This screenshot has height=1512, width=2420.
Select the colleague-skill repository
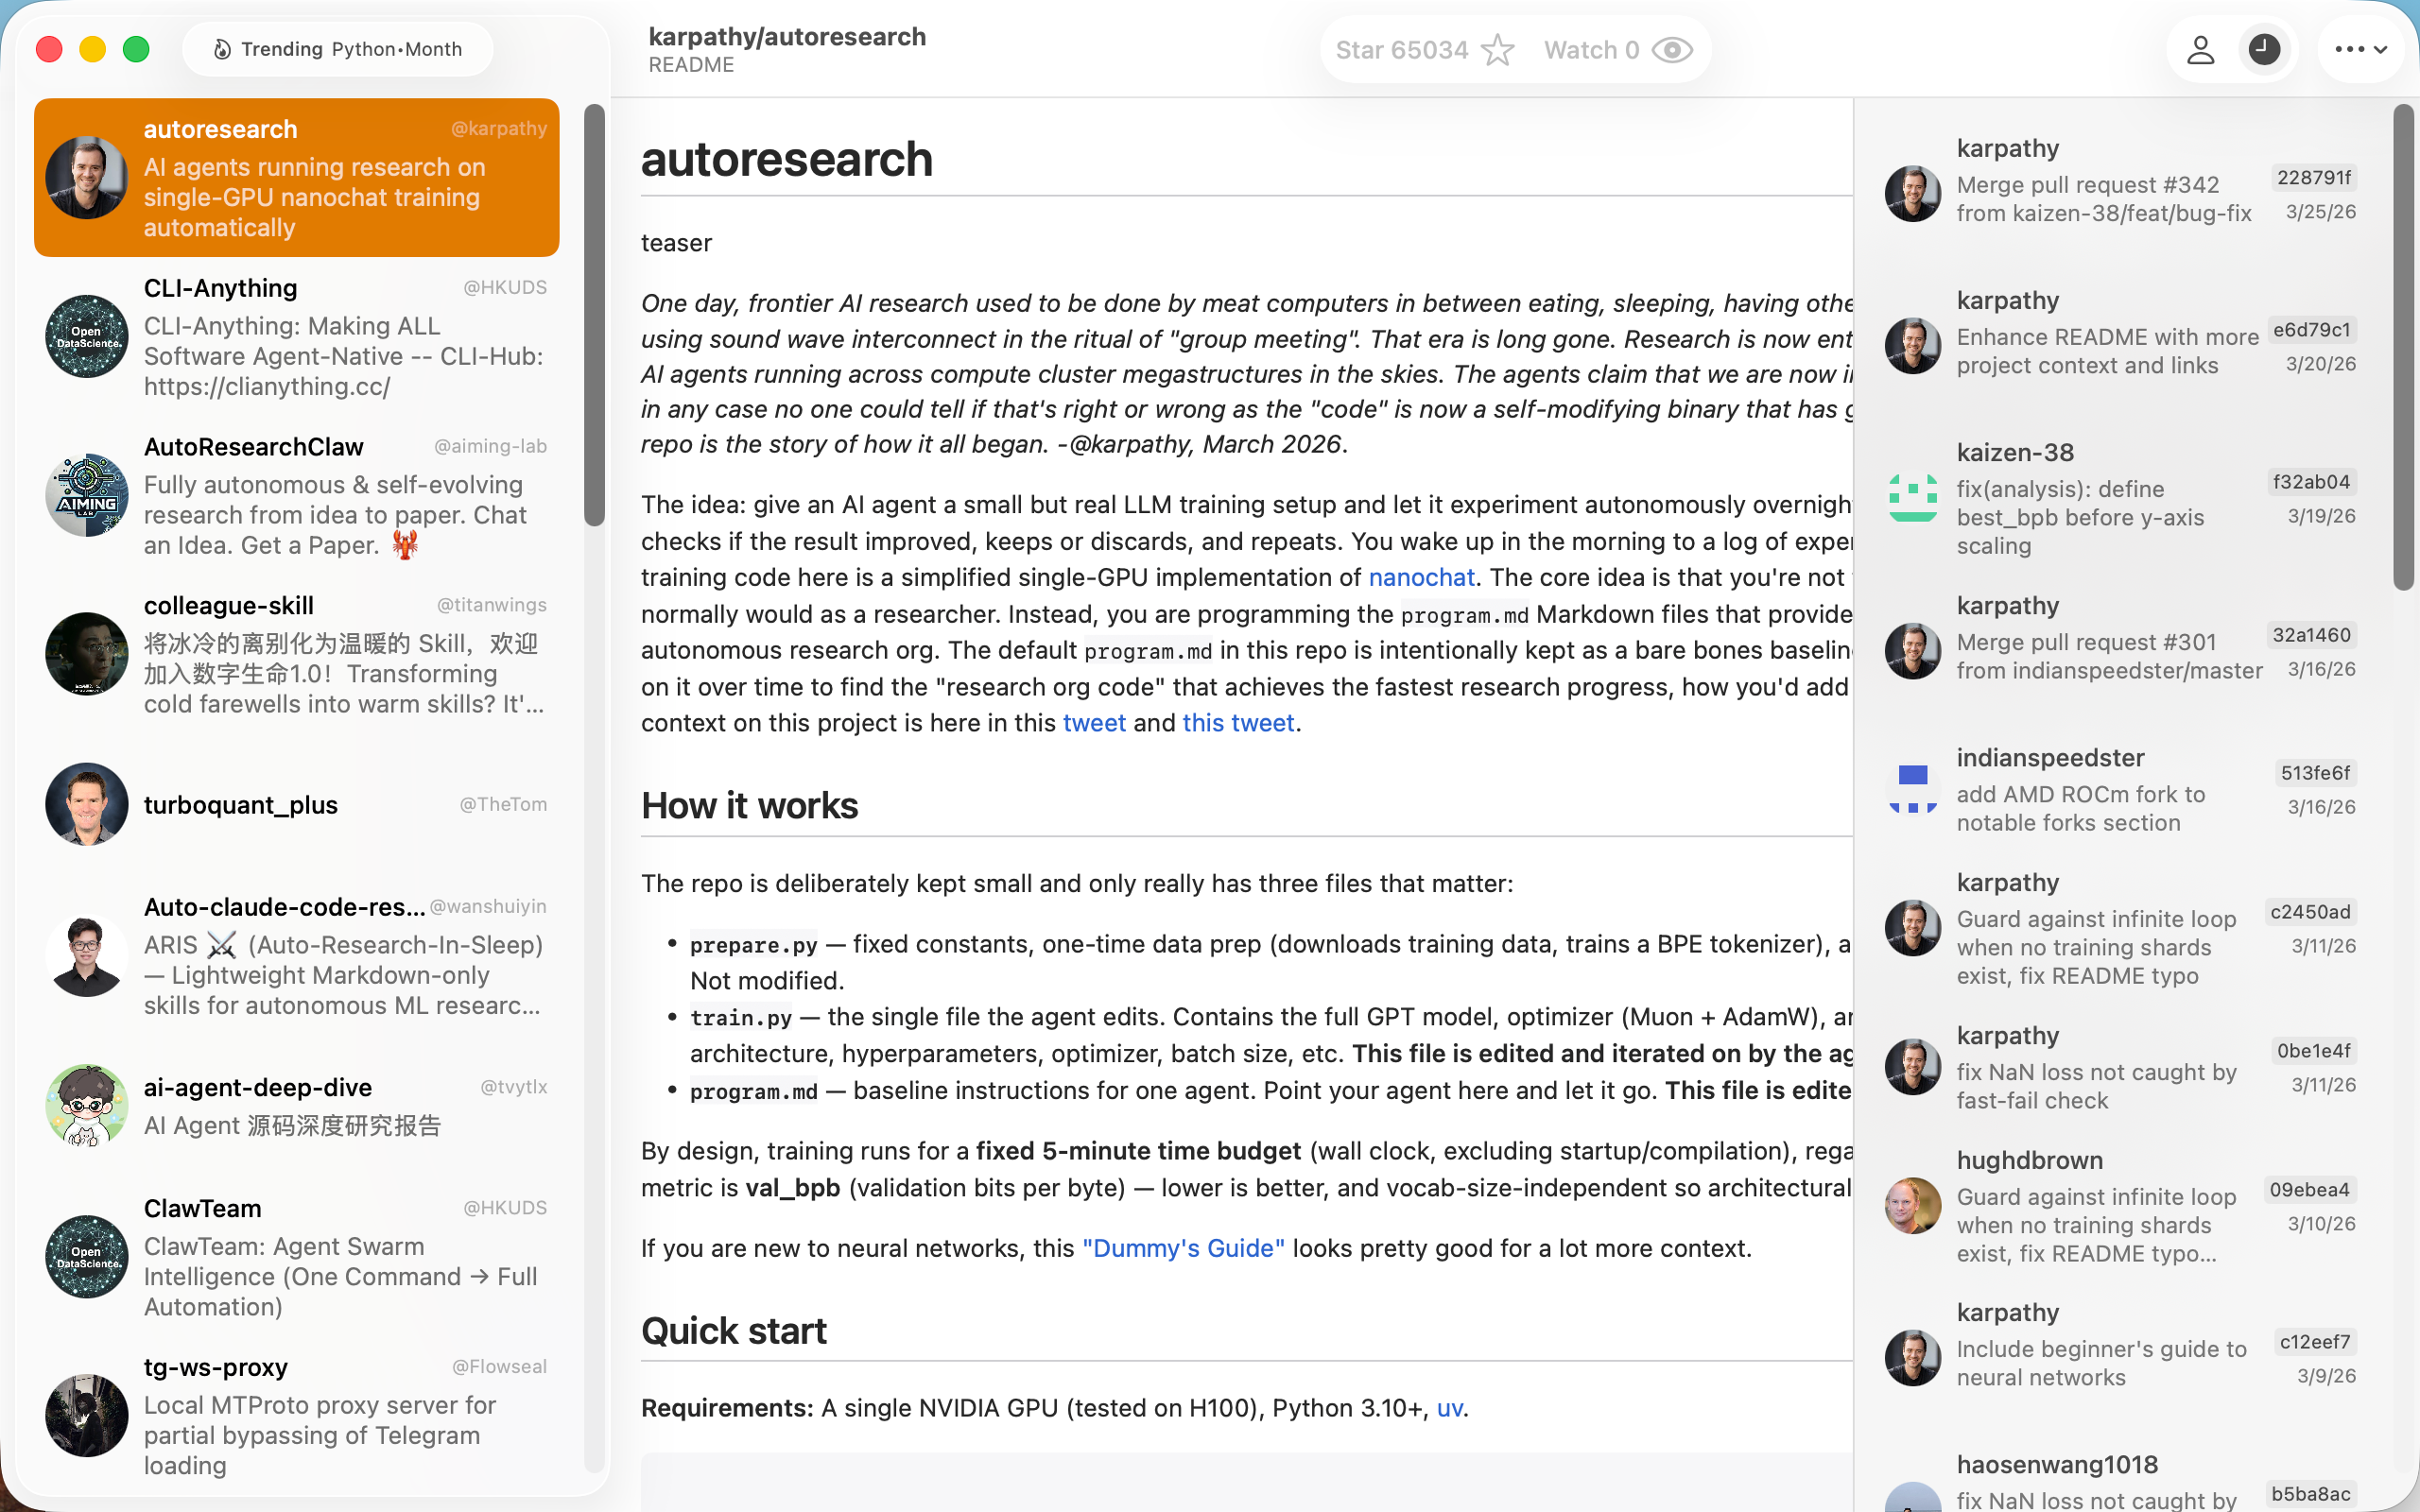[296, 655]
